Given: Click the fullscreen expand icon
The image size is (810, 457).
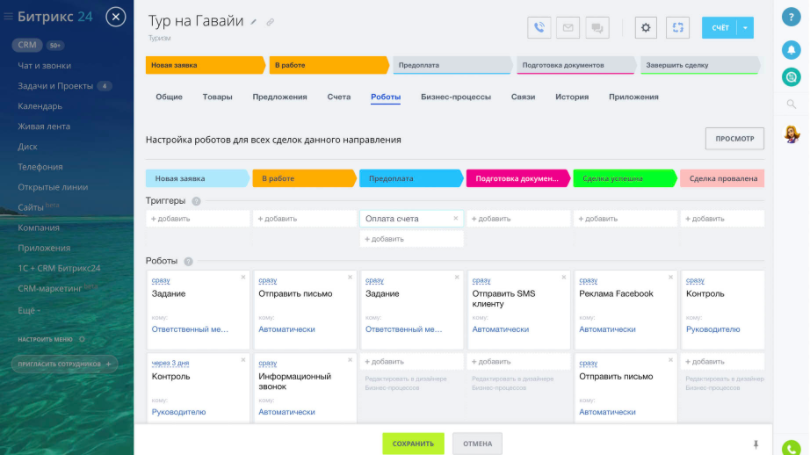Looking at the screenshot, I should click(678, 28).
